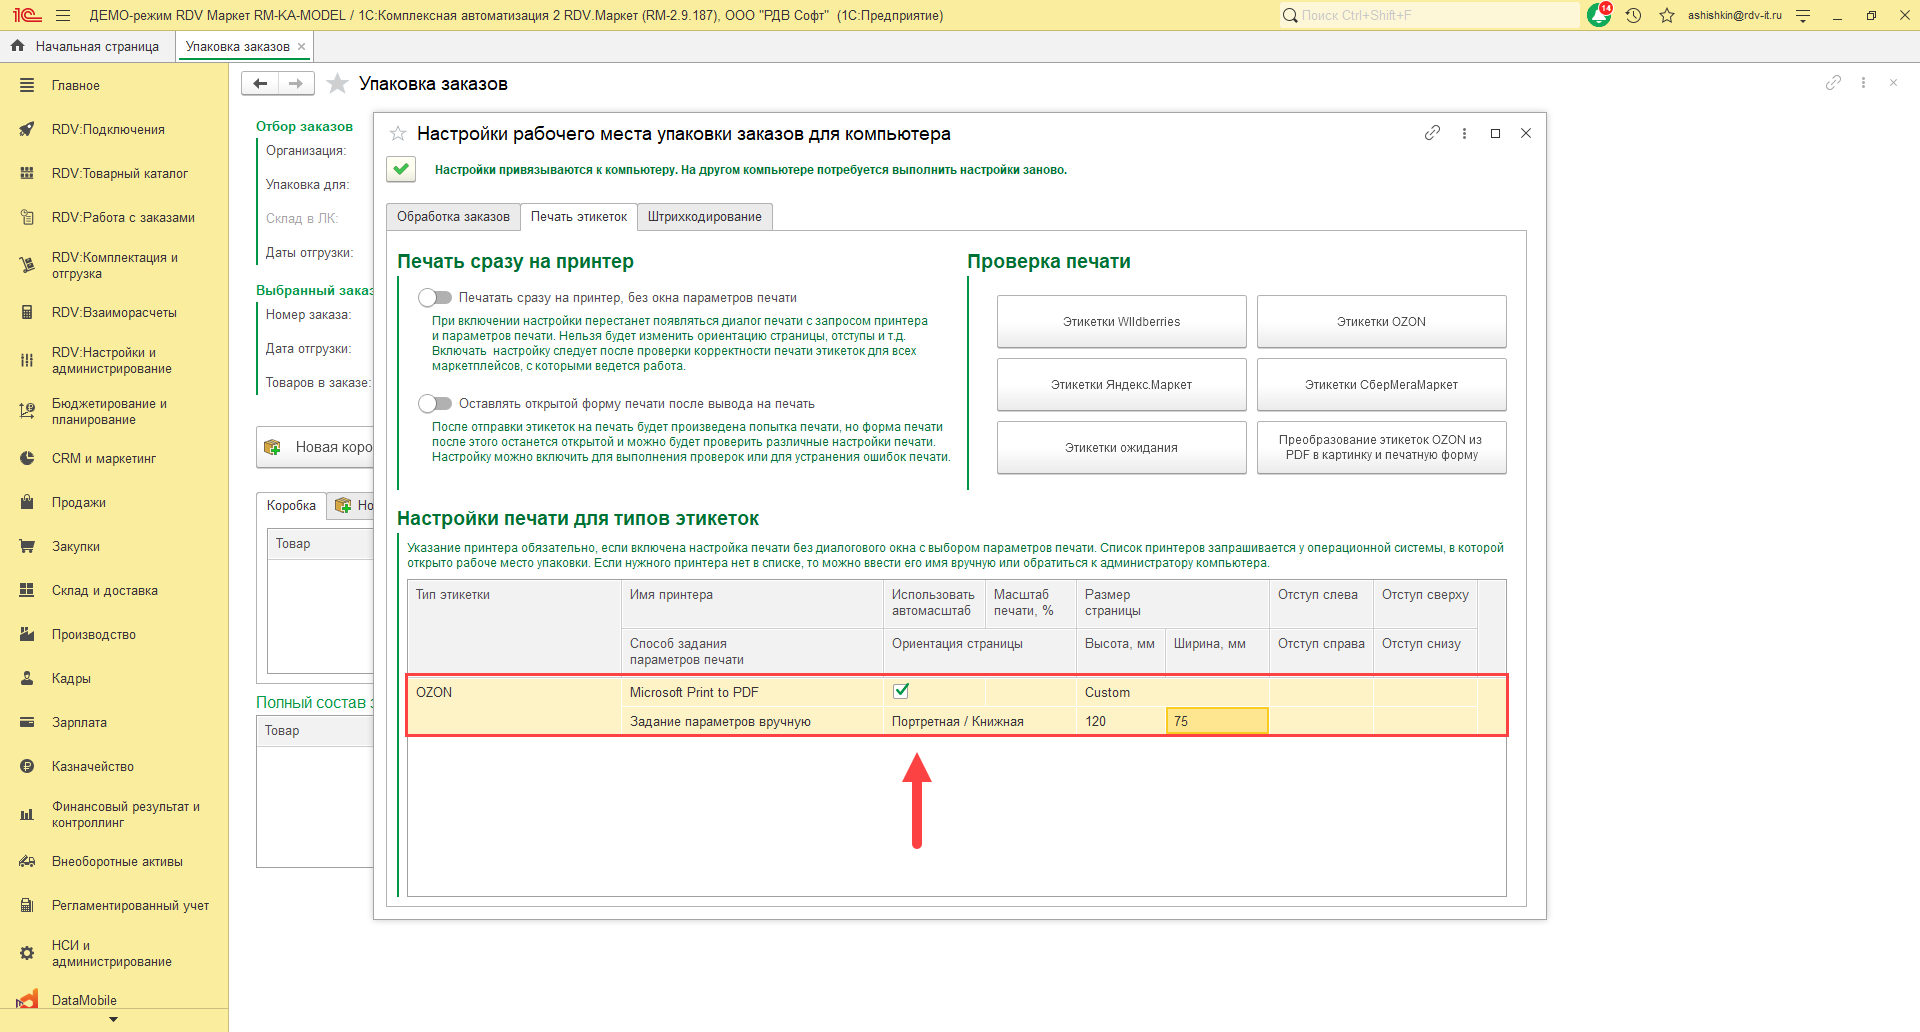Switch to the Обработка заказов tab
1920x1032 pixels.
(x=453, y=217)
